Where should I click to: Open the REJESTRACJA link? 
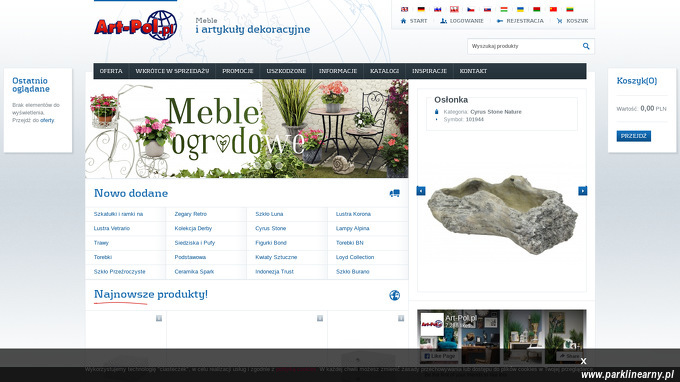[520, 21]
